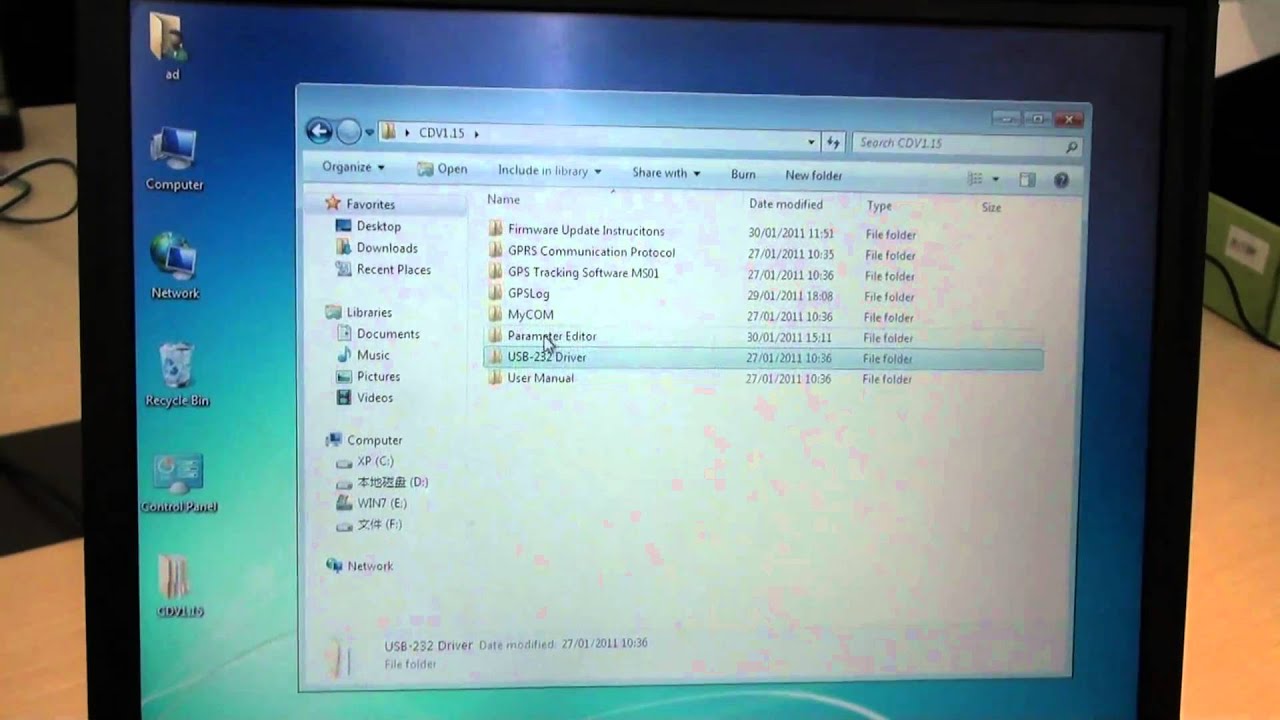Open Downloads in Favorites
Screen dimensions: 1280x720
387,248
